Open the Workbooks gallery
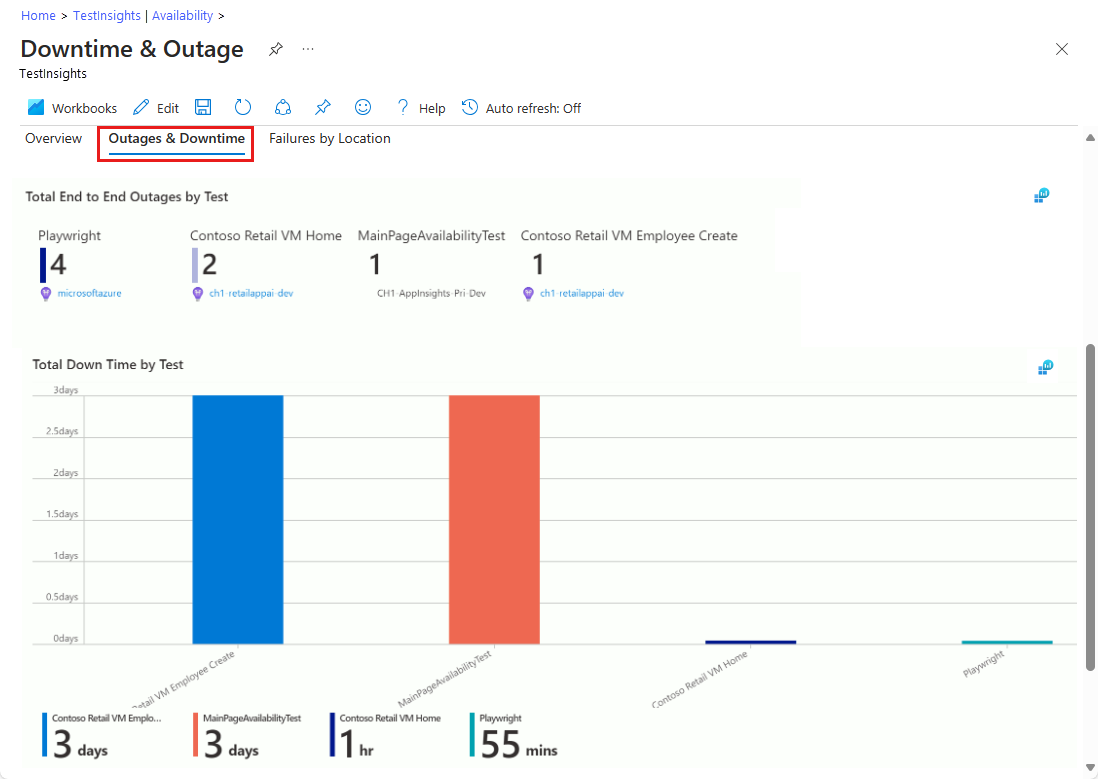 71,108
